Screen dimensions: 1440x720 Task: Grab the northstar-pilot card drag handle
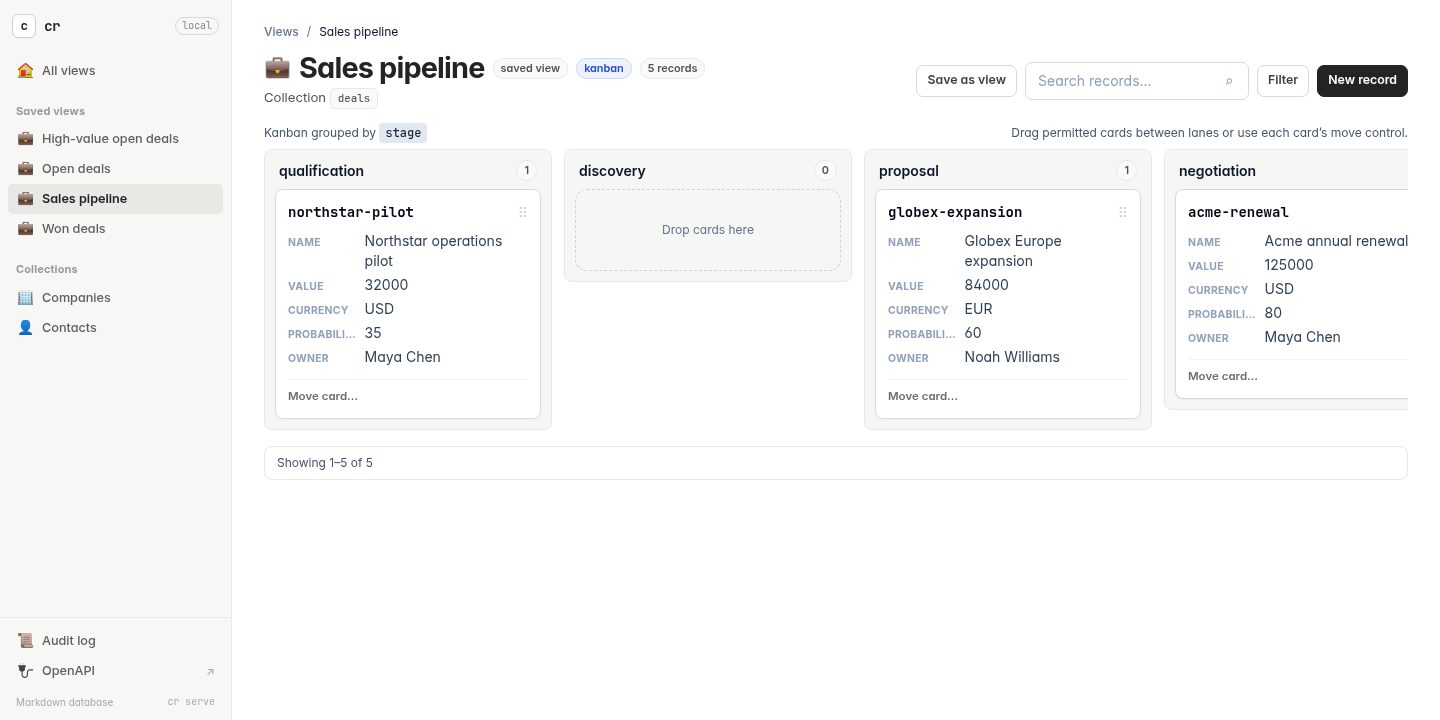tap(523, 212)
